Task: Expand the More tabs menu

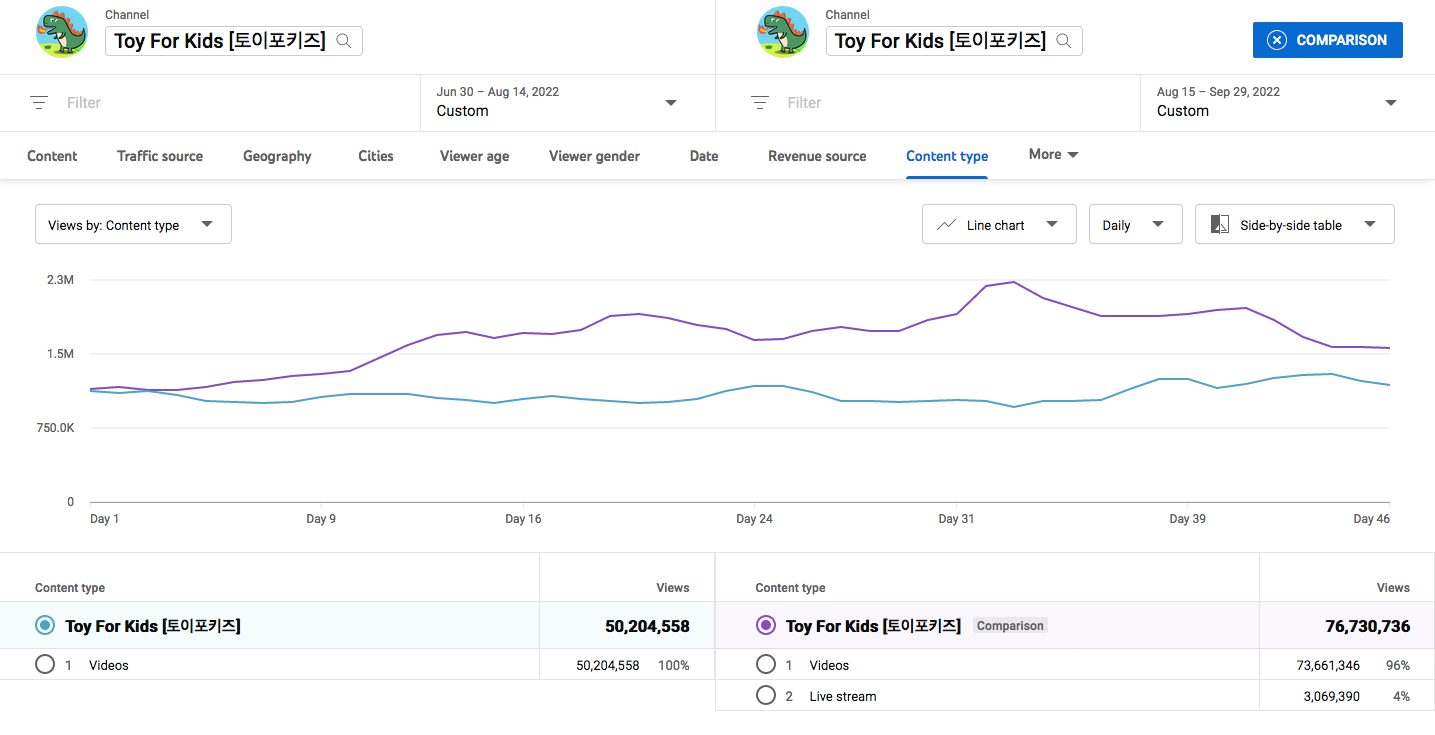Action: coord(1054,155)
